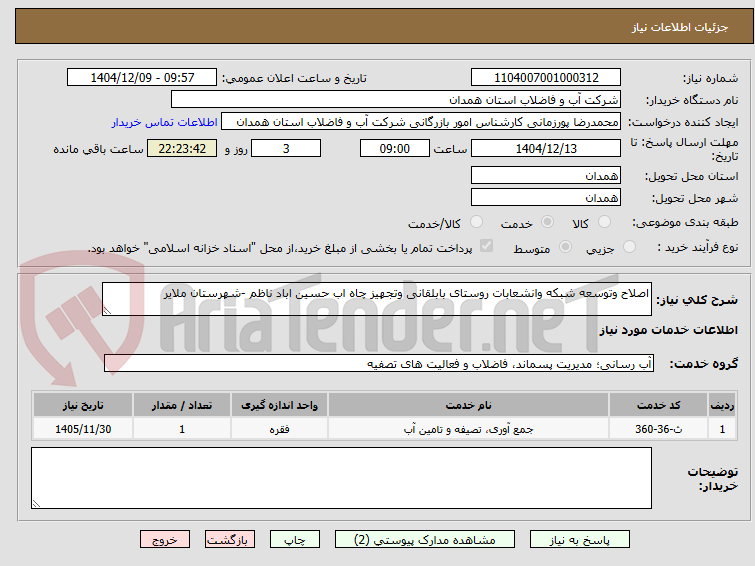Viewport: 755px width, 566px height.
Task: Click the ردیف column header
Action: click(722, 405)
